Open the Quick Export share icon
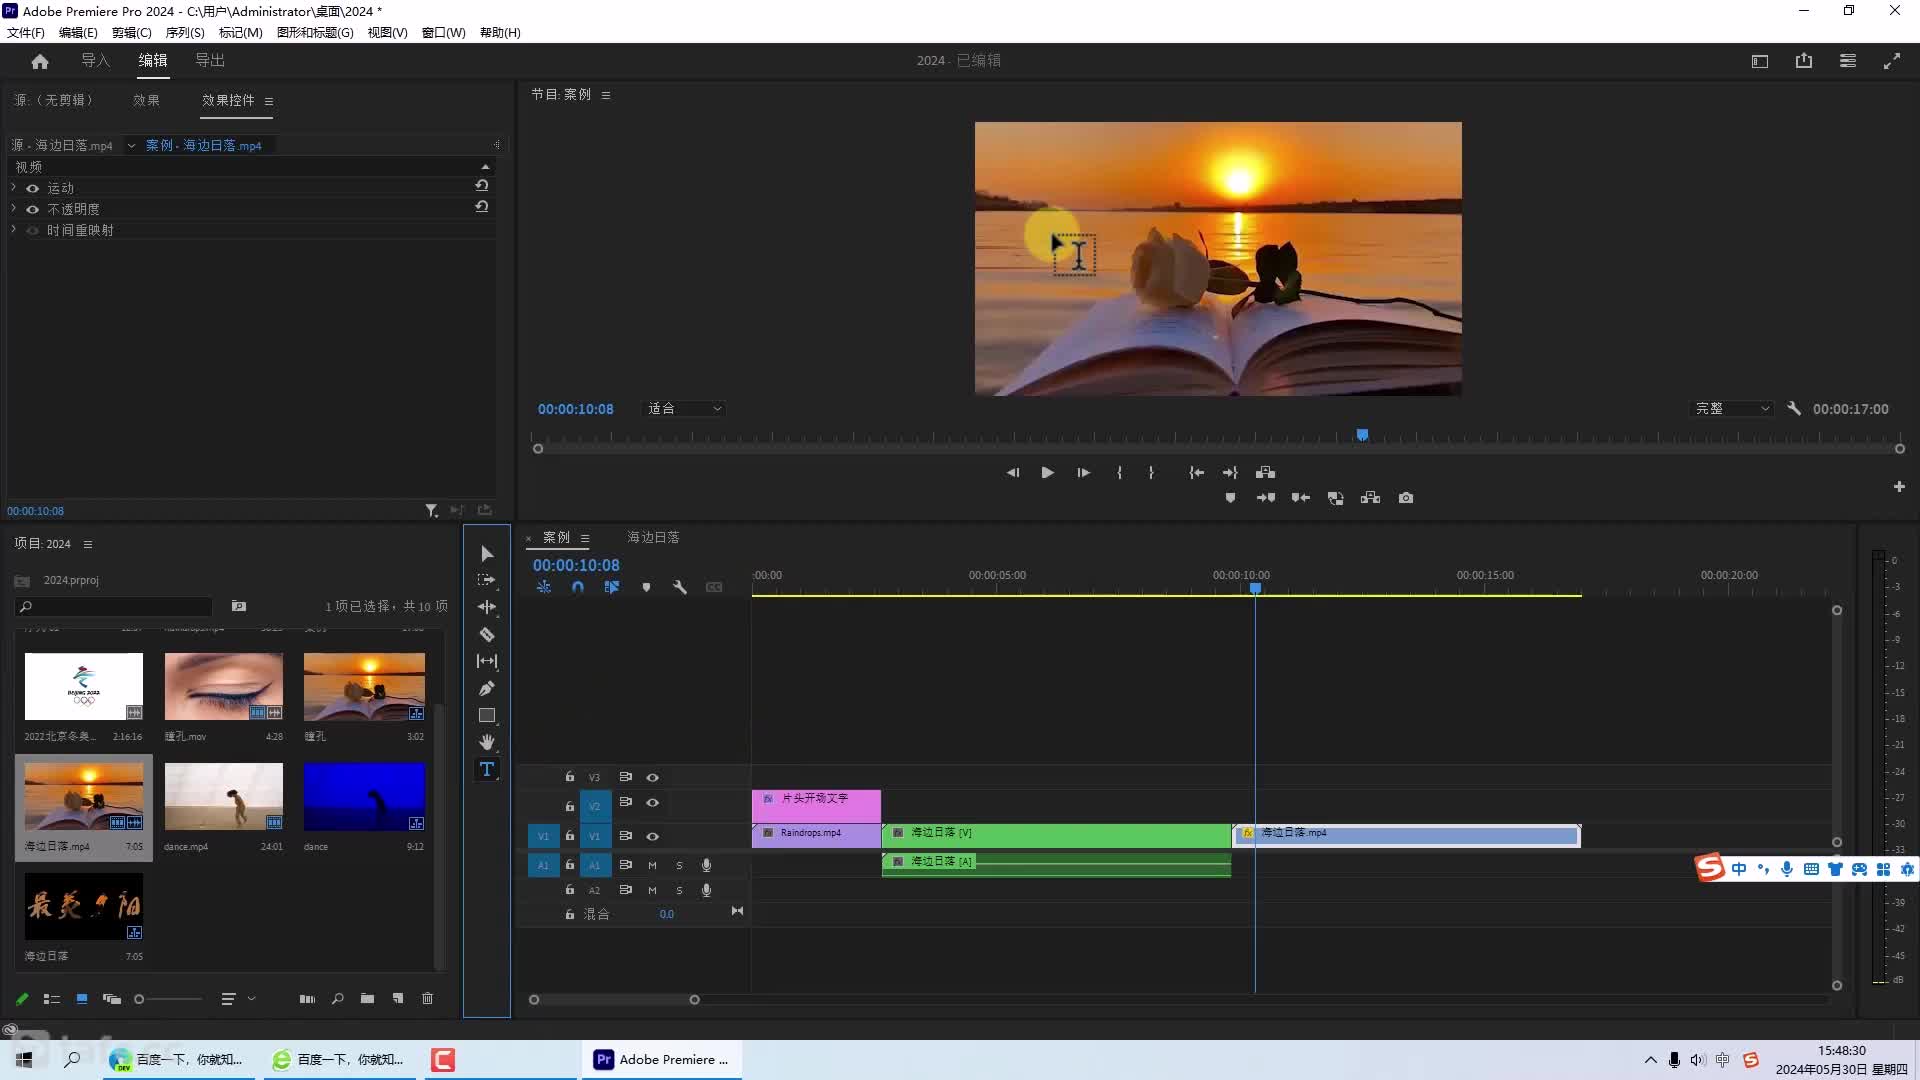The width and height of the screenshot is (1920, 1080). tap(1804, 61)
